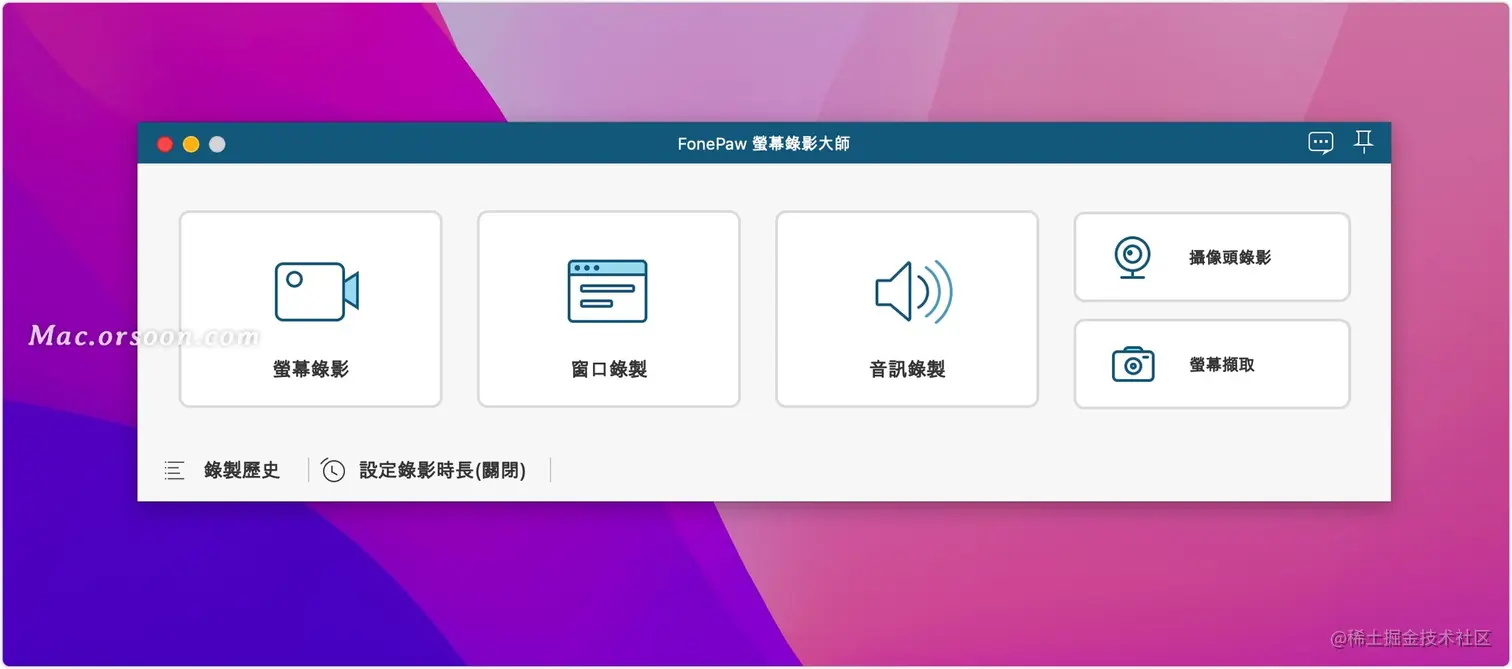Select 音訊錄製 audio recording label

pyautogui.click(x=907, y=369)
